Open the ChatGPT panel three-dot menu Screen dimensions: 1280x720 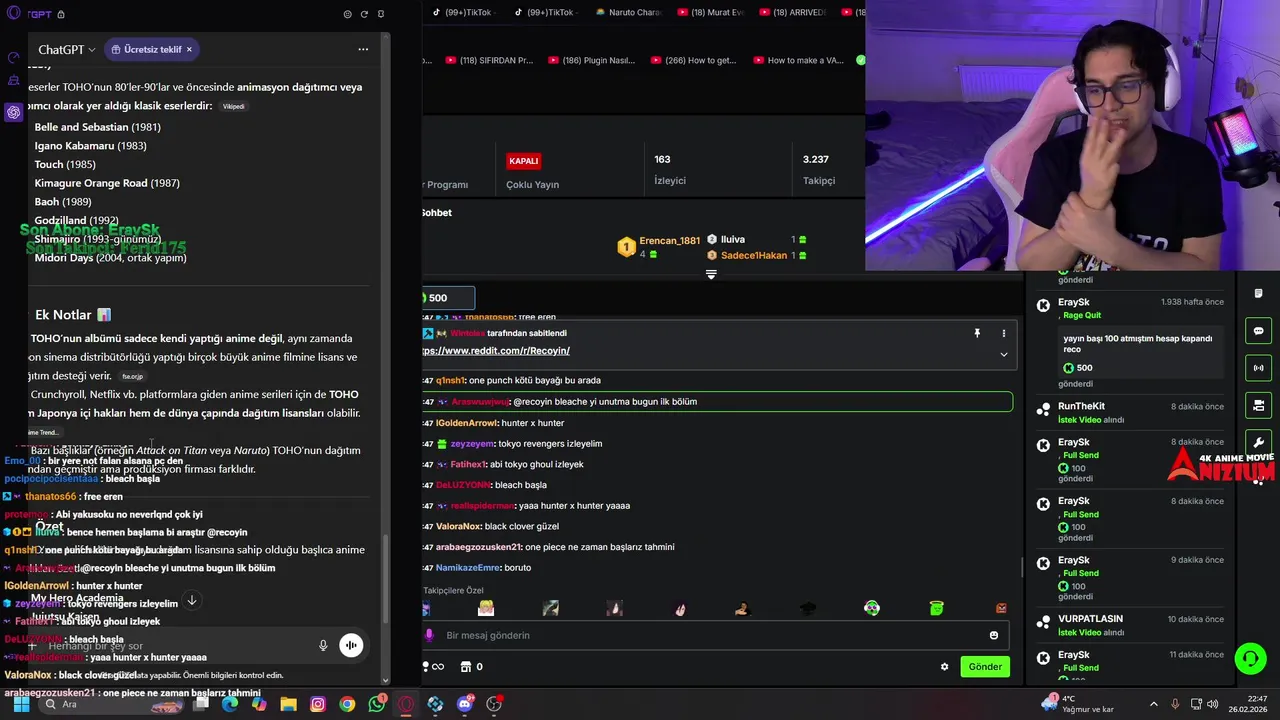363,49
